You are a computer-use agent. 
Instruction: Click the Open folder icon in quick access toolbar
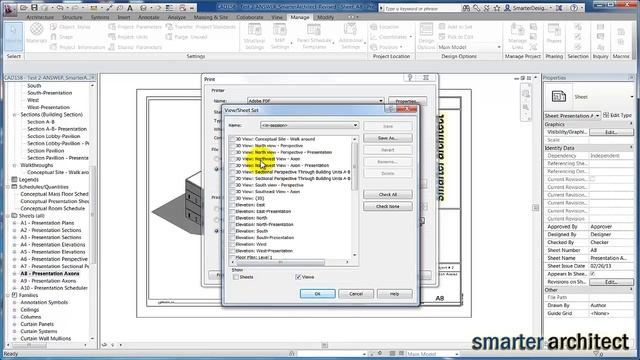coord(24,8)
